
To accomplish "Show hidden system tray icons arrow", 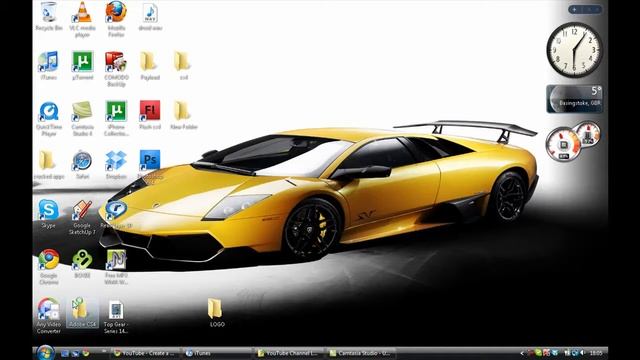I will (522, 353).
